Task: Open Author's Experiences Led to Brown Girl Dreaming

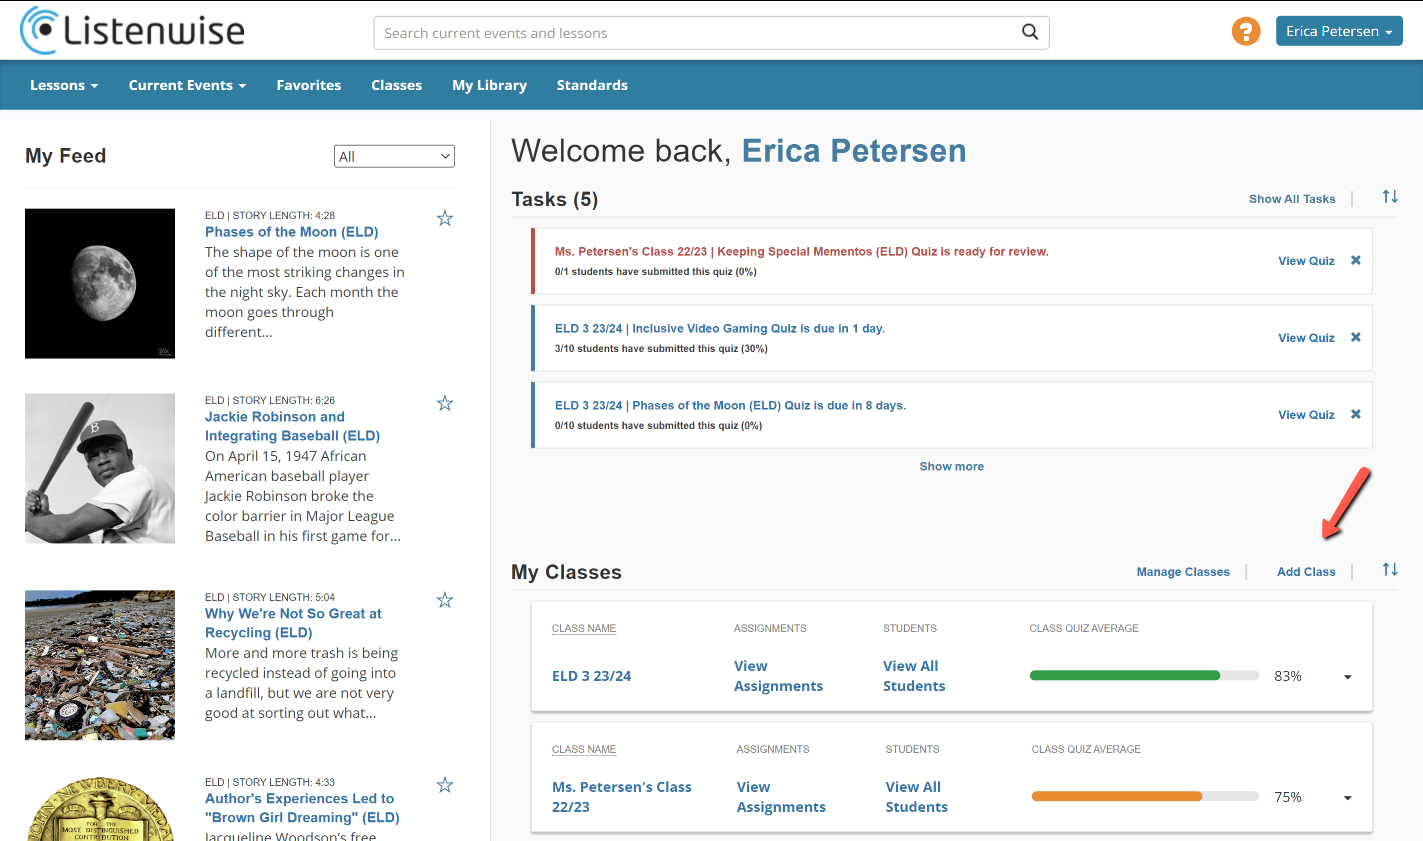Action: 302,808
